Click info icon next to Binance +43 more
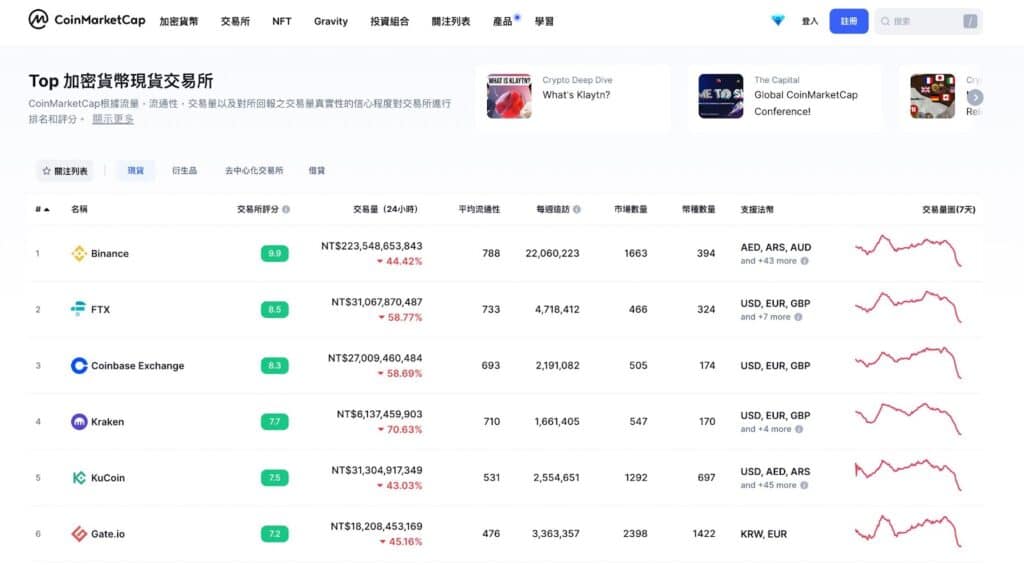Viewport: 1024px width, 565px height. 805,261
